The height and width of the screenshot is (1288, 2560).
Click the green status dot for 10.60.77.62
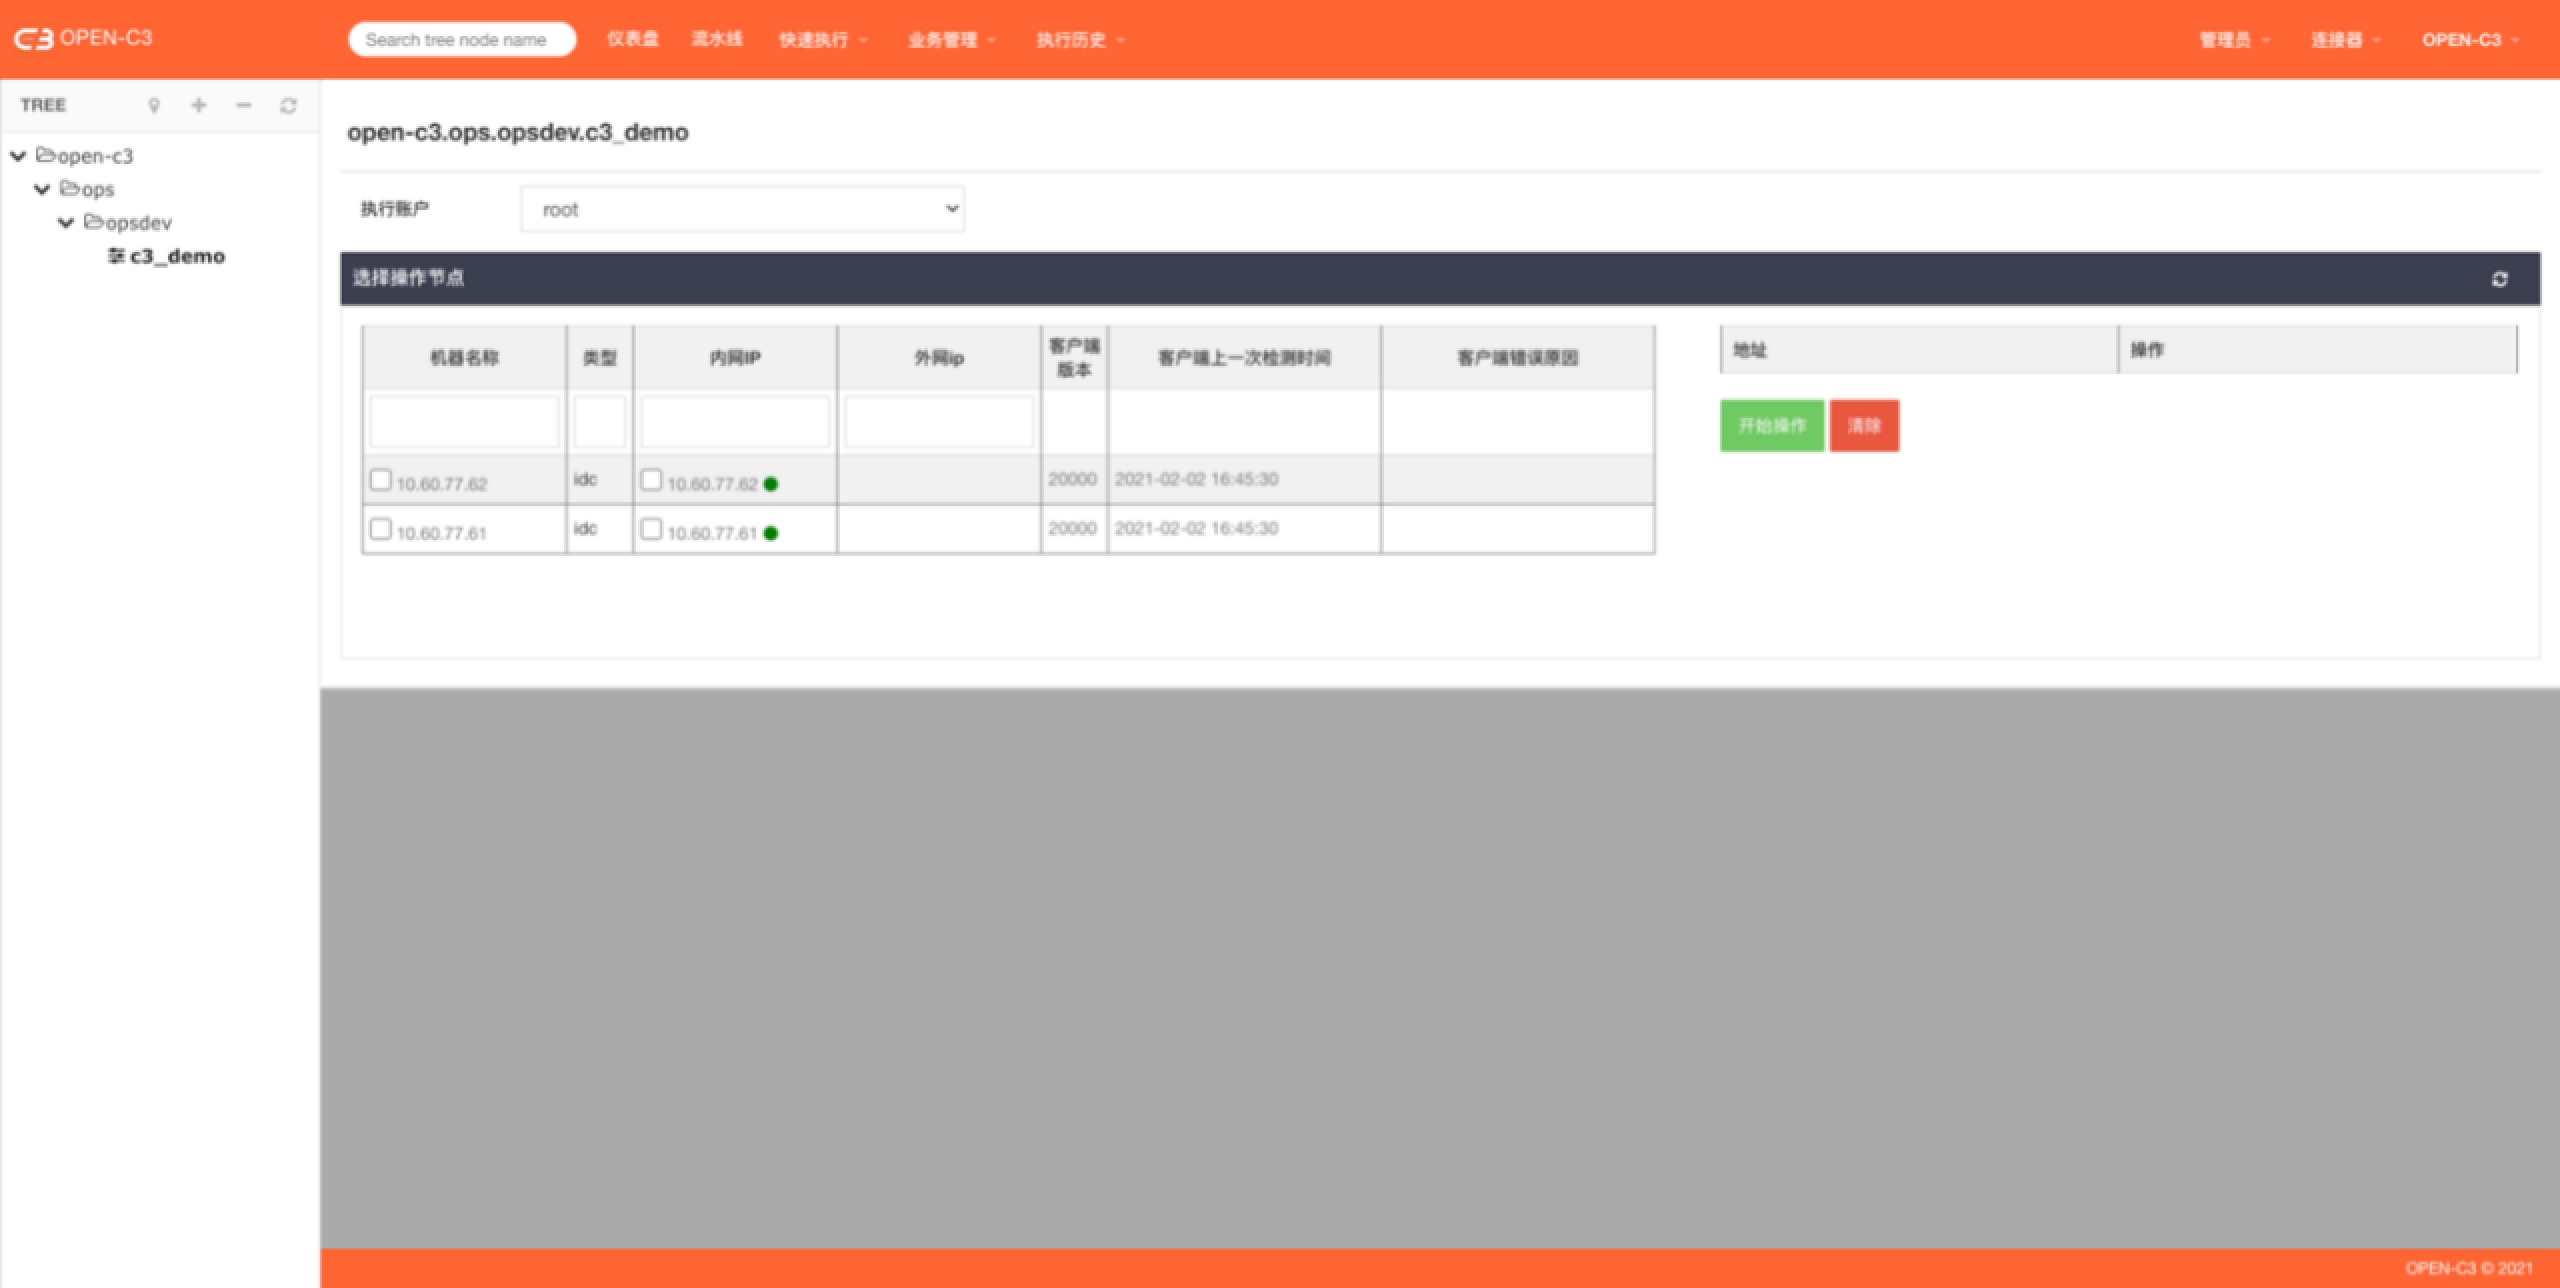pyautogui.click(x=771, y=484)
